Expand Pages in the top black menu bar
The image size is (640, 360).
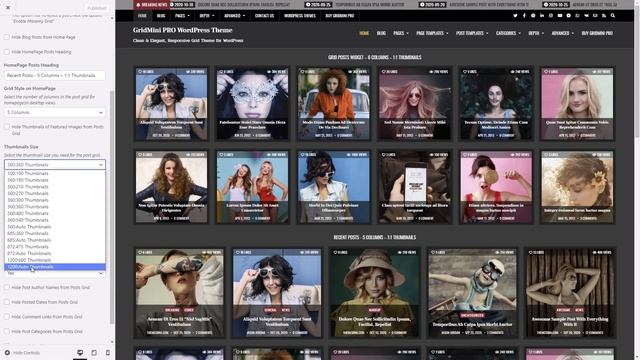(182, 16)
